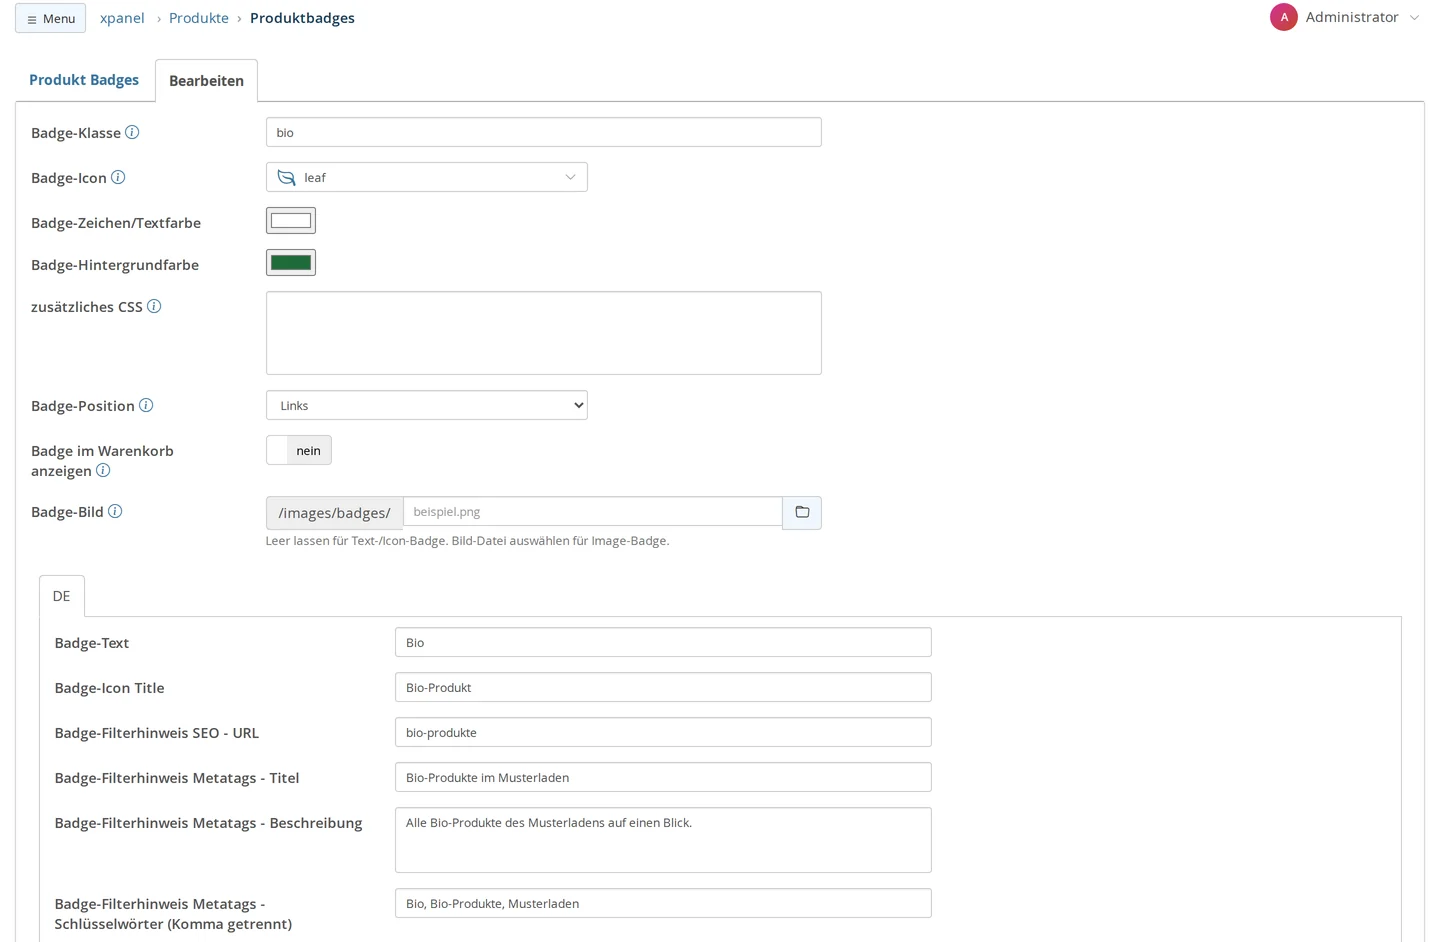1440x942 pixels.
Task: Focus the Metatags - Titel field
Action: (x=663, y=777)
